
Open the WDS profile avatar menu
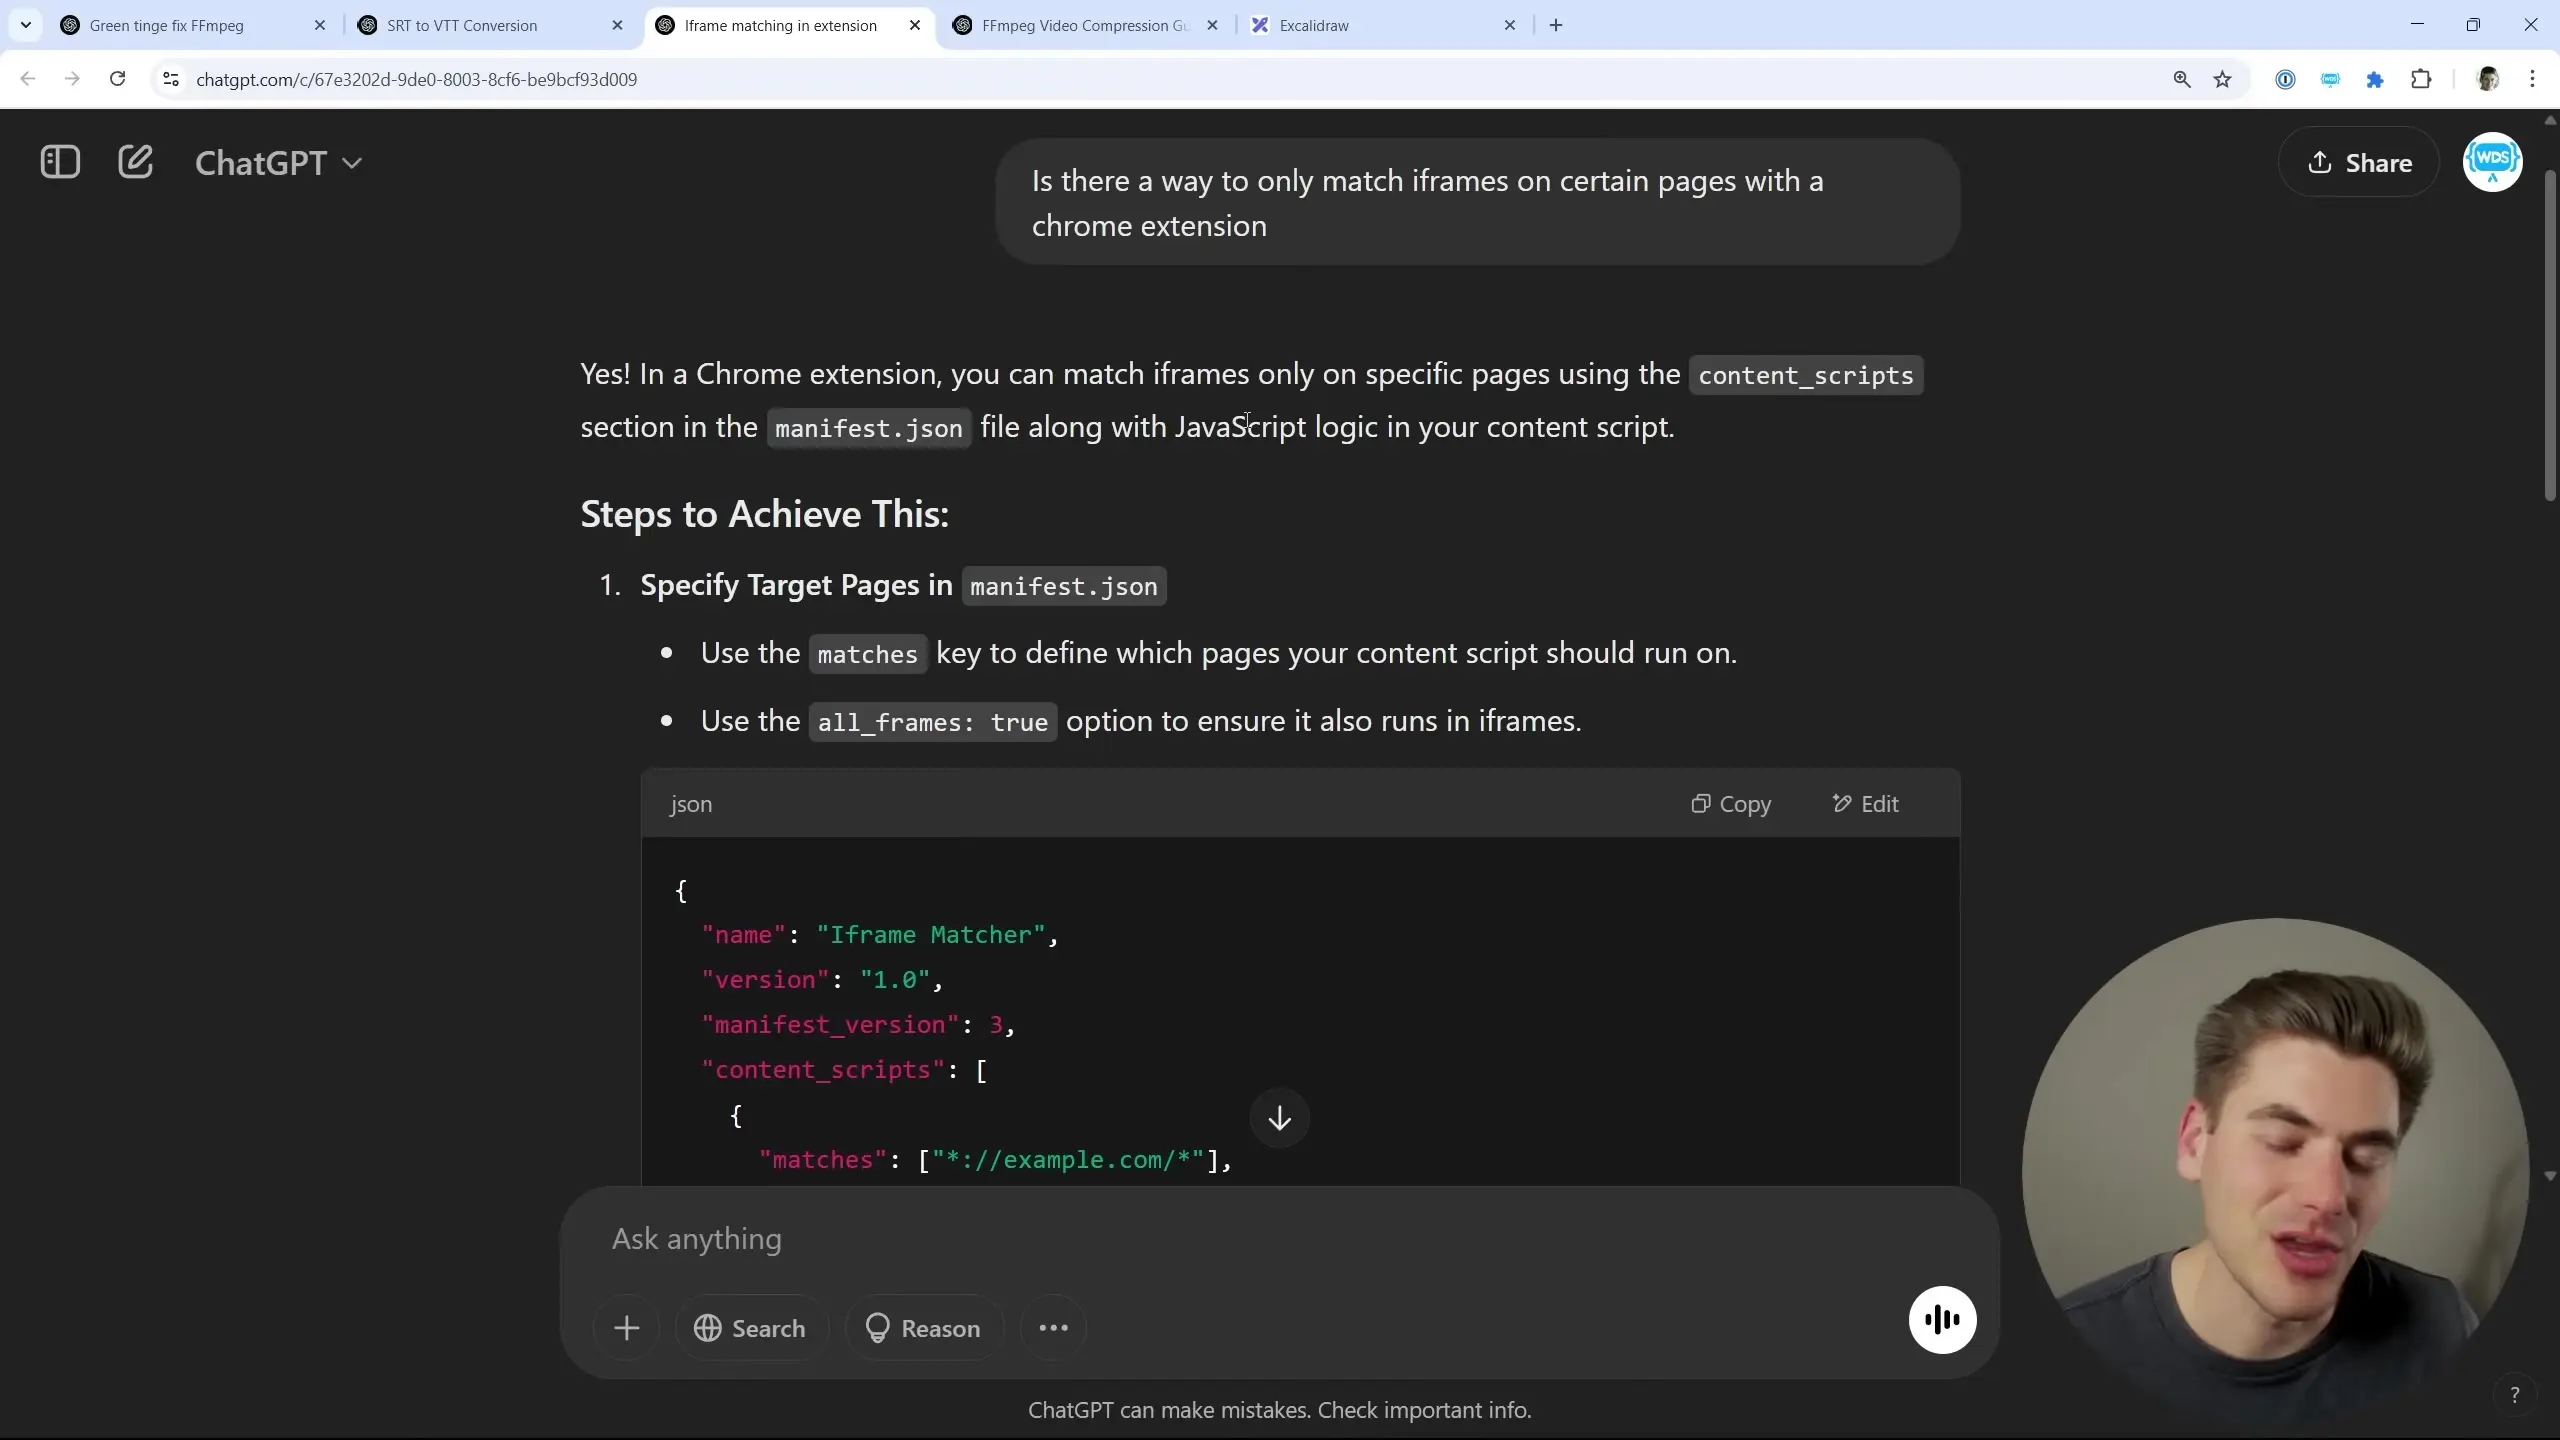2492,162
